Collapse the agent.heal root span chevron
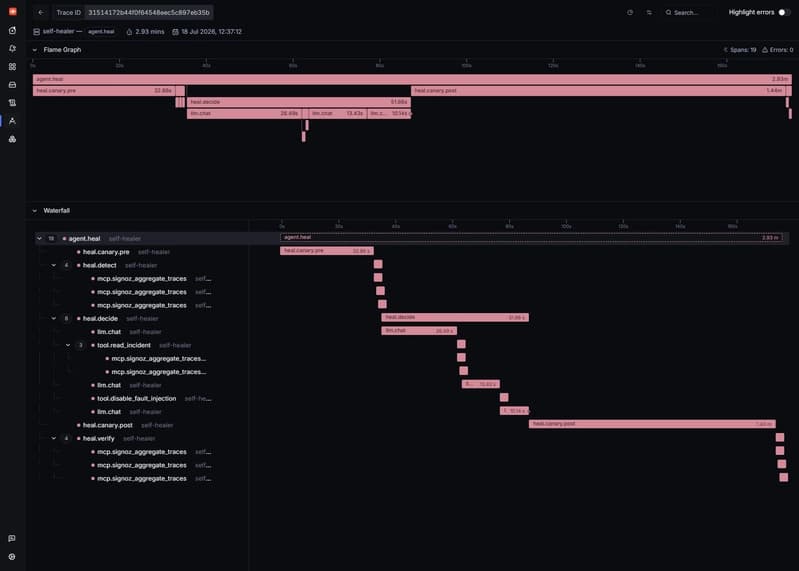799x571 pixels. (39, 238)
